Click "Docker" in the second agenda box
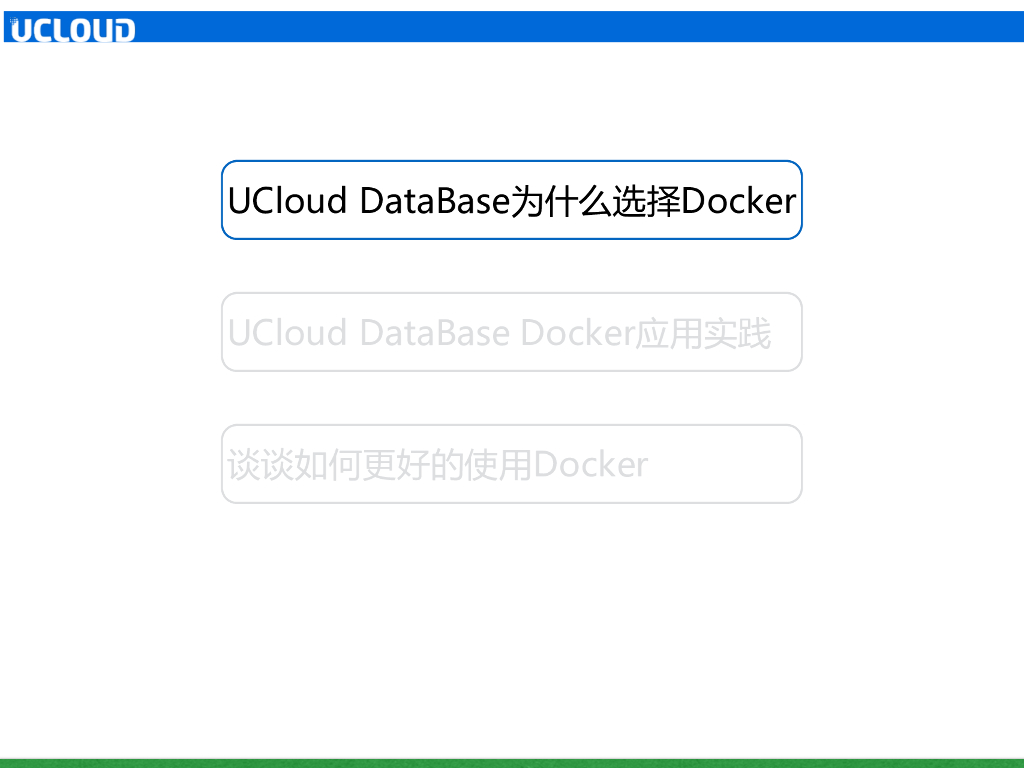1024x768 pixels. tap(578, 333)
